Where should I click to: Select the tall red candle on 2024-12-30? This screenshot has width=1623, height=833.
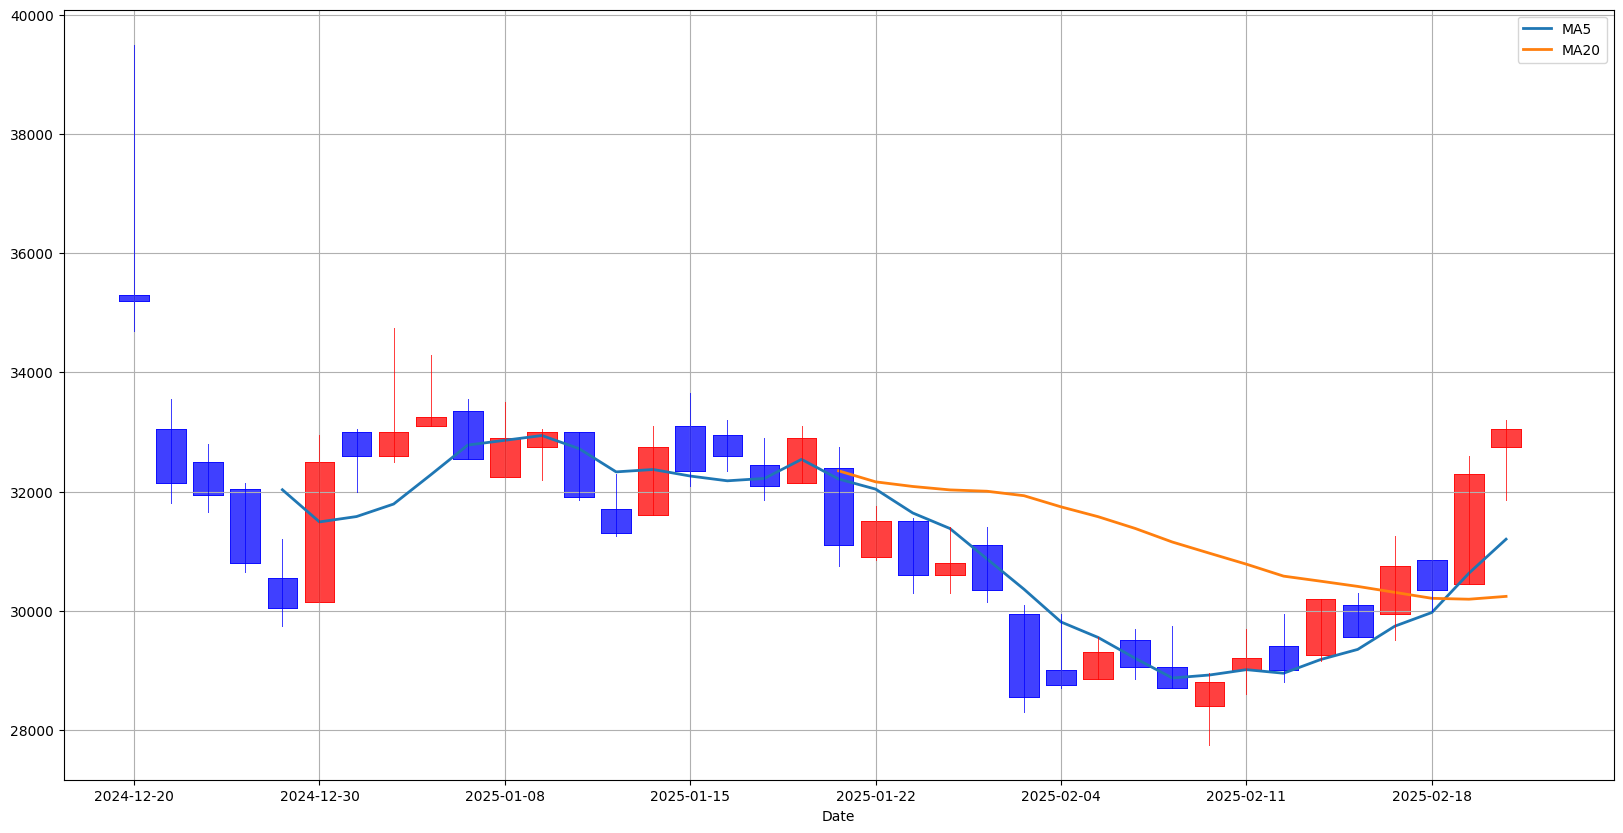[x=319, y=532]
